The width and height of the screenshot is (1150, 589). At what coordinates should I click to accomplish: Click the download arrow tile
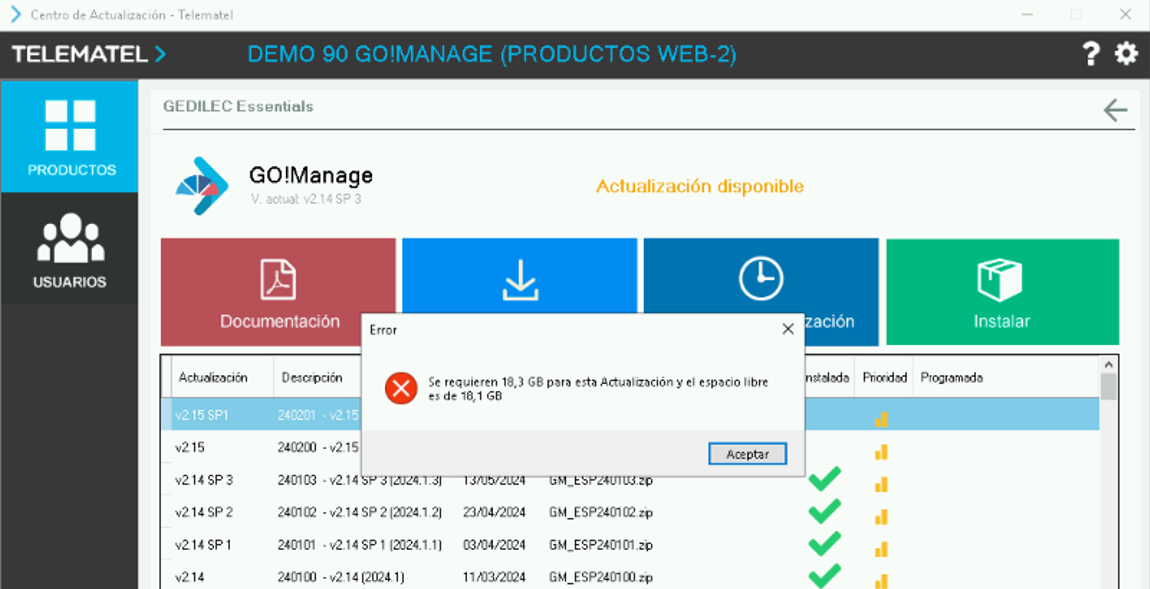click(x=520, y=277)
